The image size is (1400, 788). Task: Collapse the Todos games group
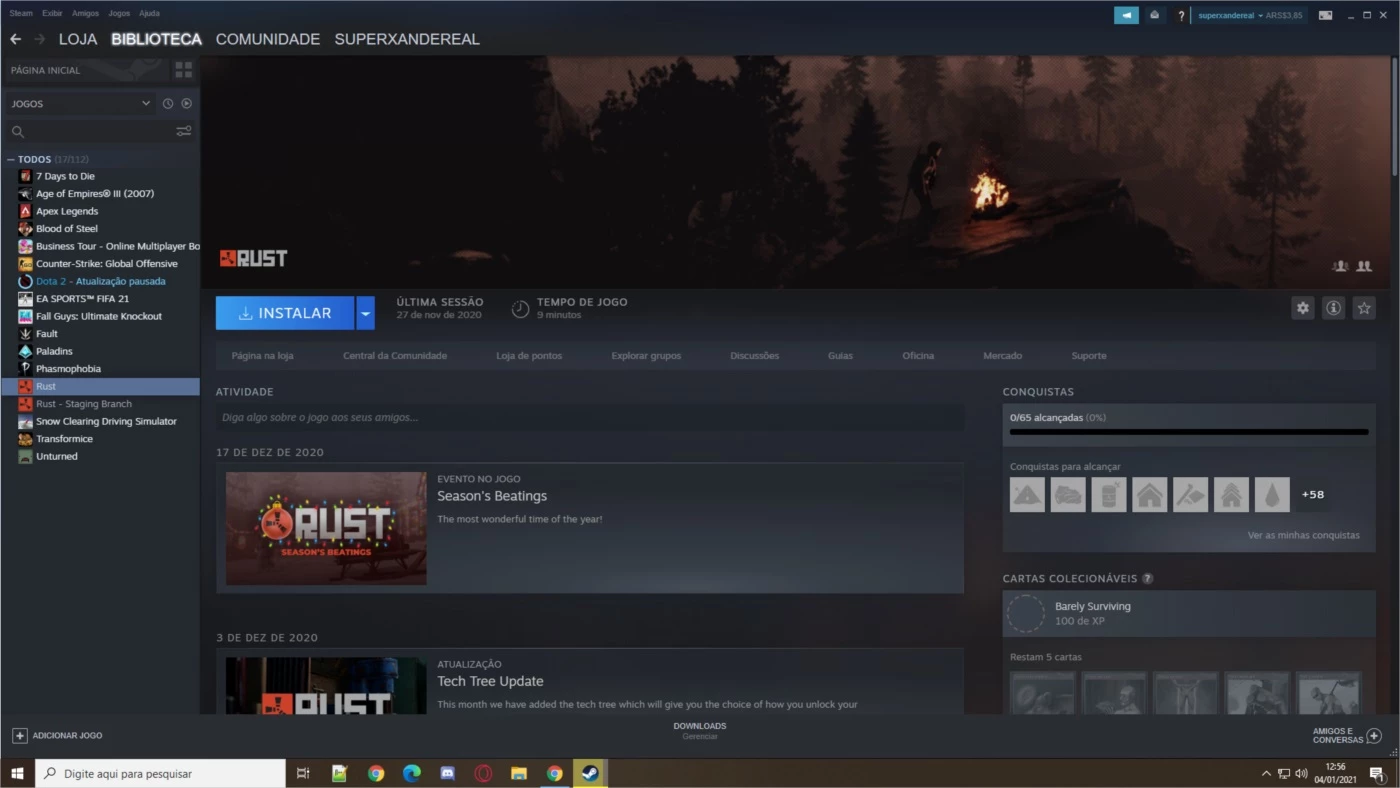11,160
